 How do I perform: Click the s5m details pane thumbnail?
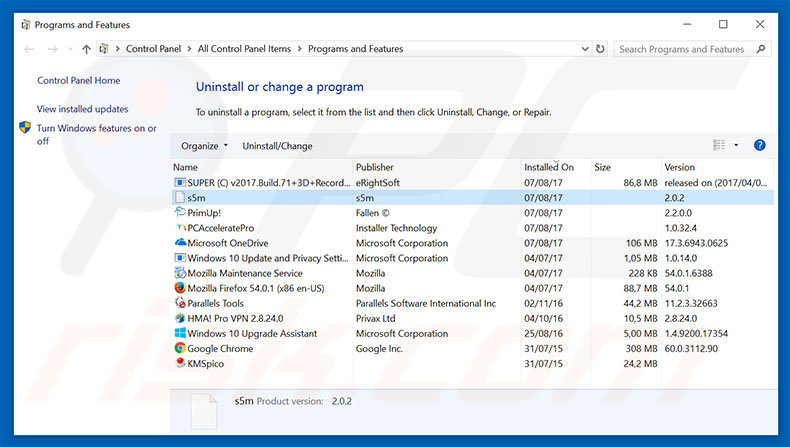[x=204, y=412]
